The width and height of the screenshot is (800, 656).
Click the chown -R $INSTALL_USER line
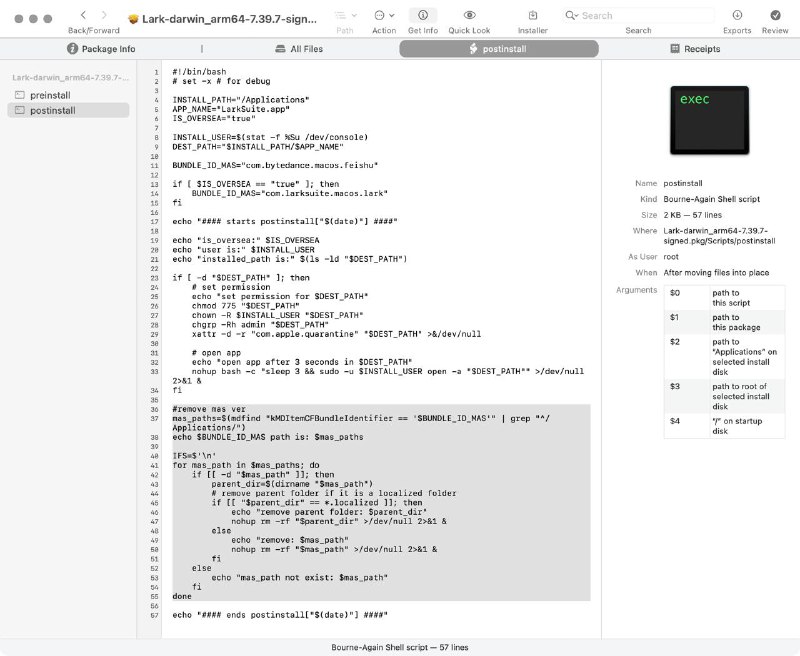tap(277, 315)
